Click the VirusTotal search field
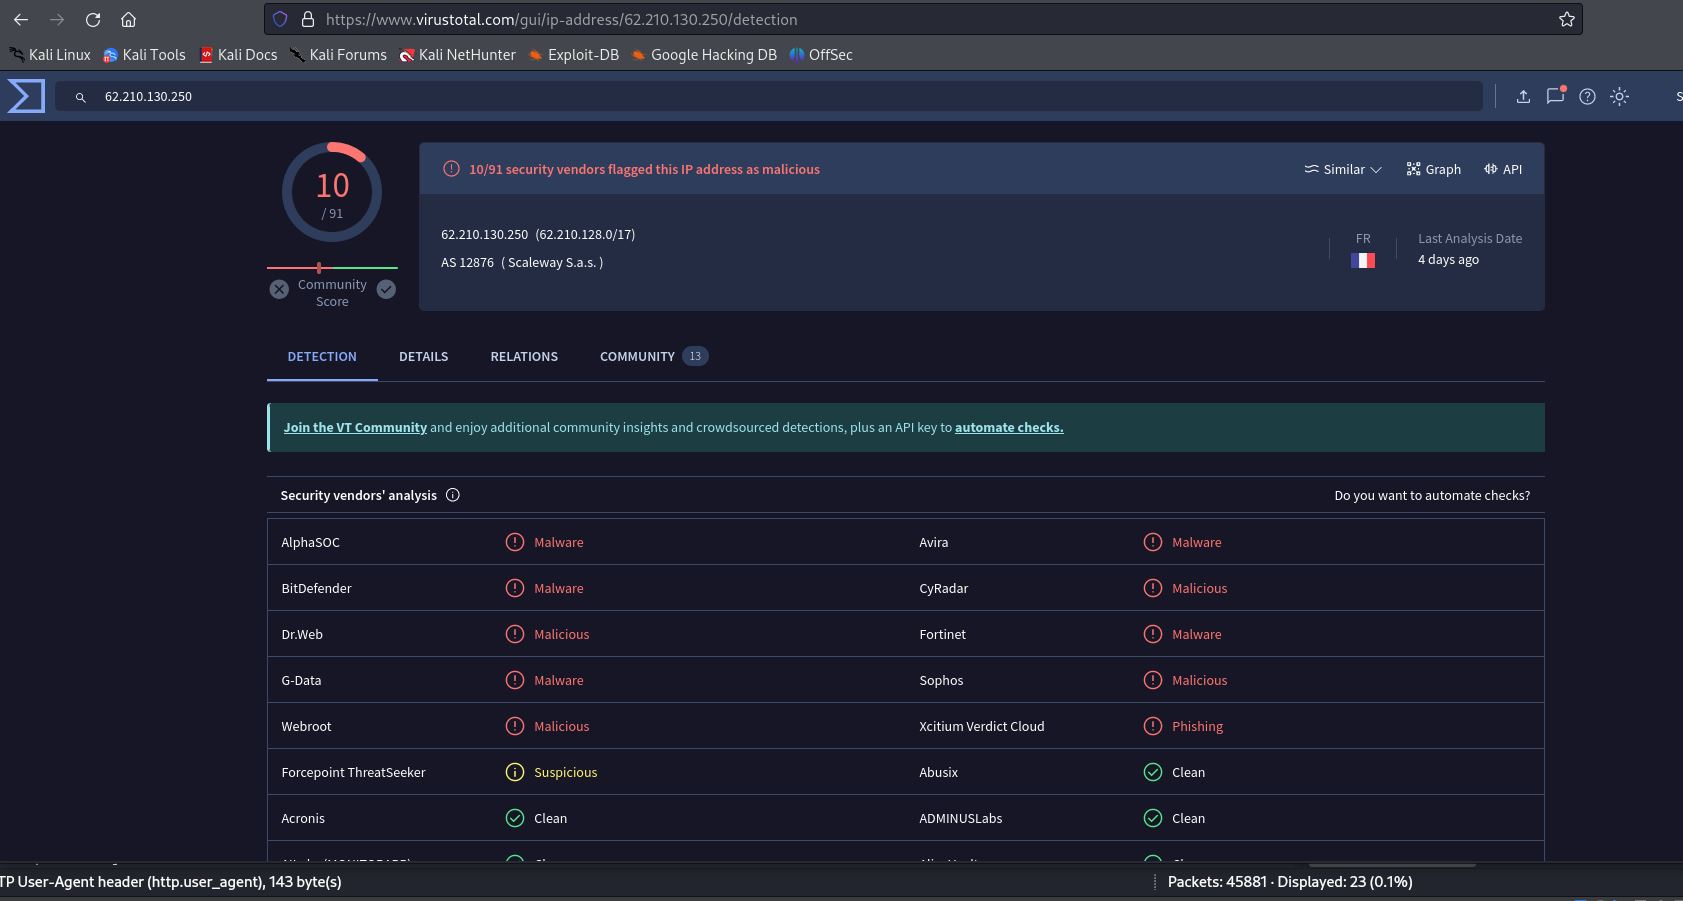1683x901 pixels. [x=768, y=96]
